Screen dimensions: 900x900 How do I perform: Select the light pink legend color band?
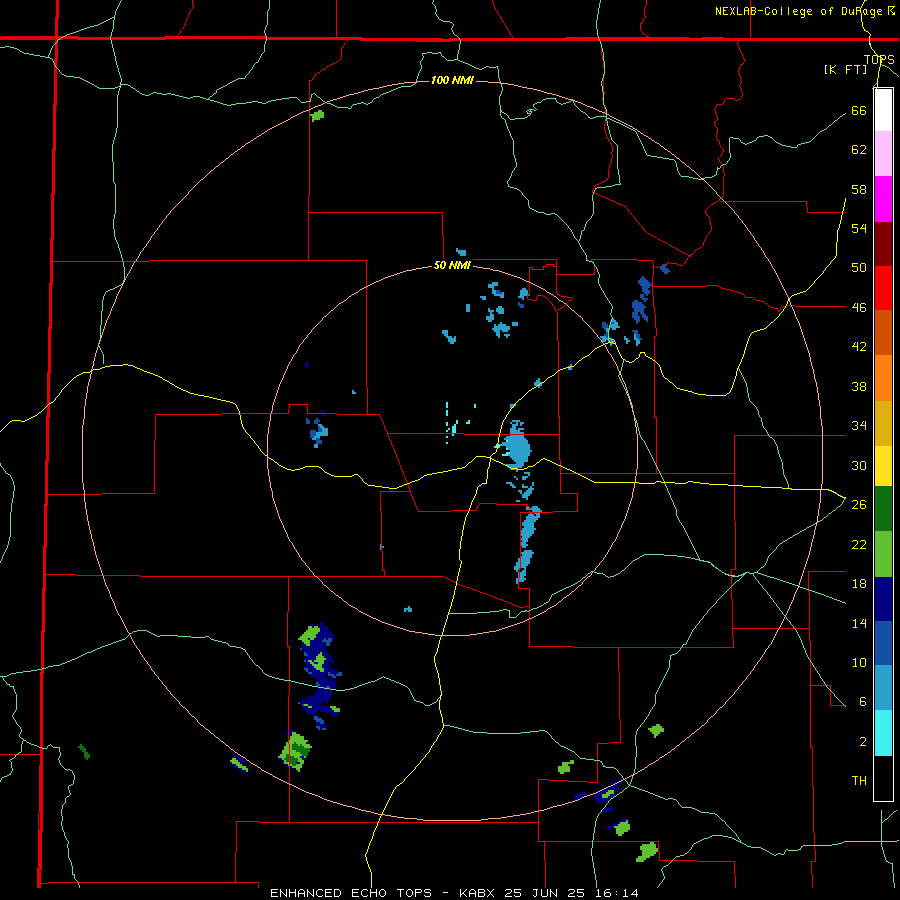(883, 154)
